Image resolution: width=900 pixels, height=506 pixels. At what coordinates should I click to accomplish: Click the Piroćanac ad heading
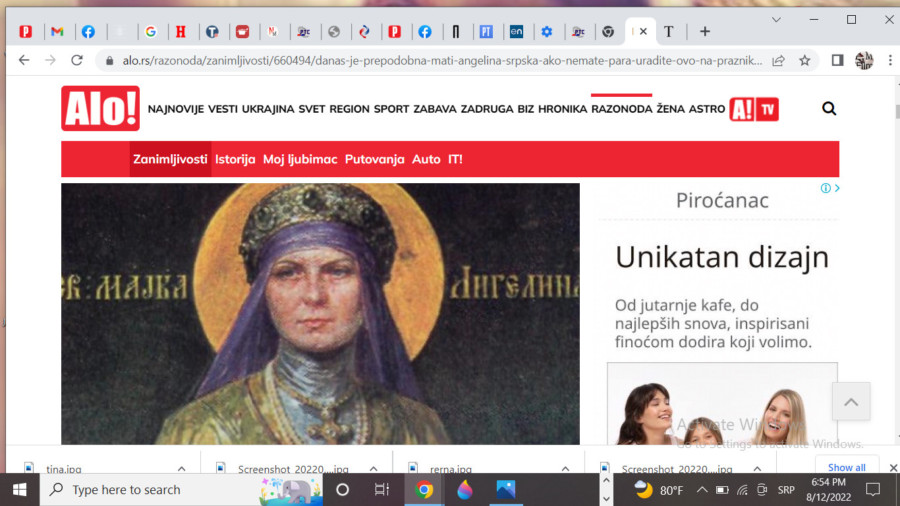click(722, 200)
